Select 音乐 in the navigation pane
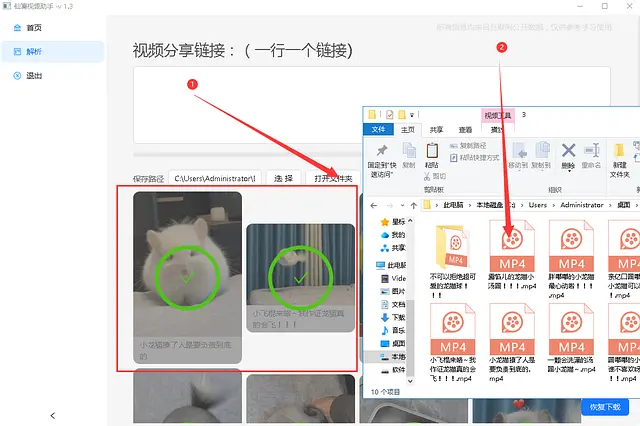640x426 pixels. point(393,331)
